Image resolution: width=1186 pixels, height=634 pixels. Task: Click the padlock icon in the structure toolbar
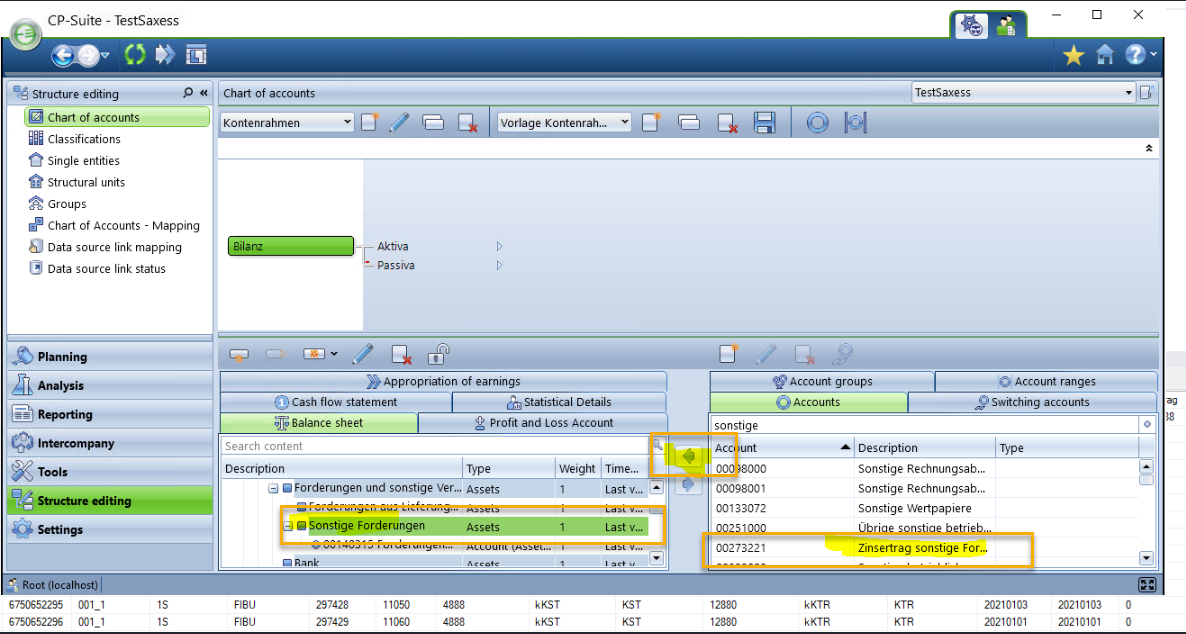coord(438,354)
